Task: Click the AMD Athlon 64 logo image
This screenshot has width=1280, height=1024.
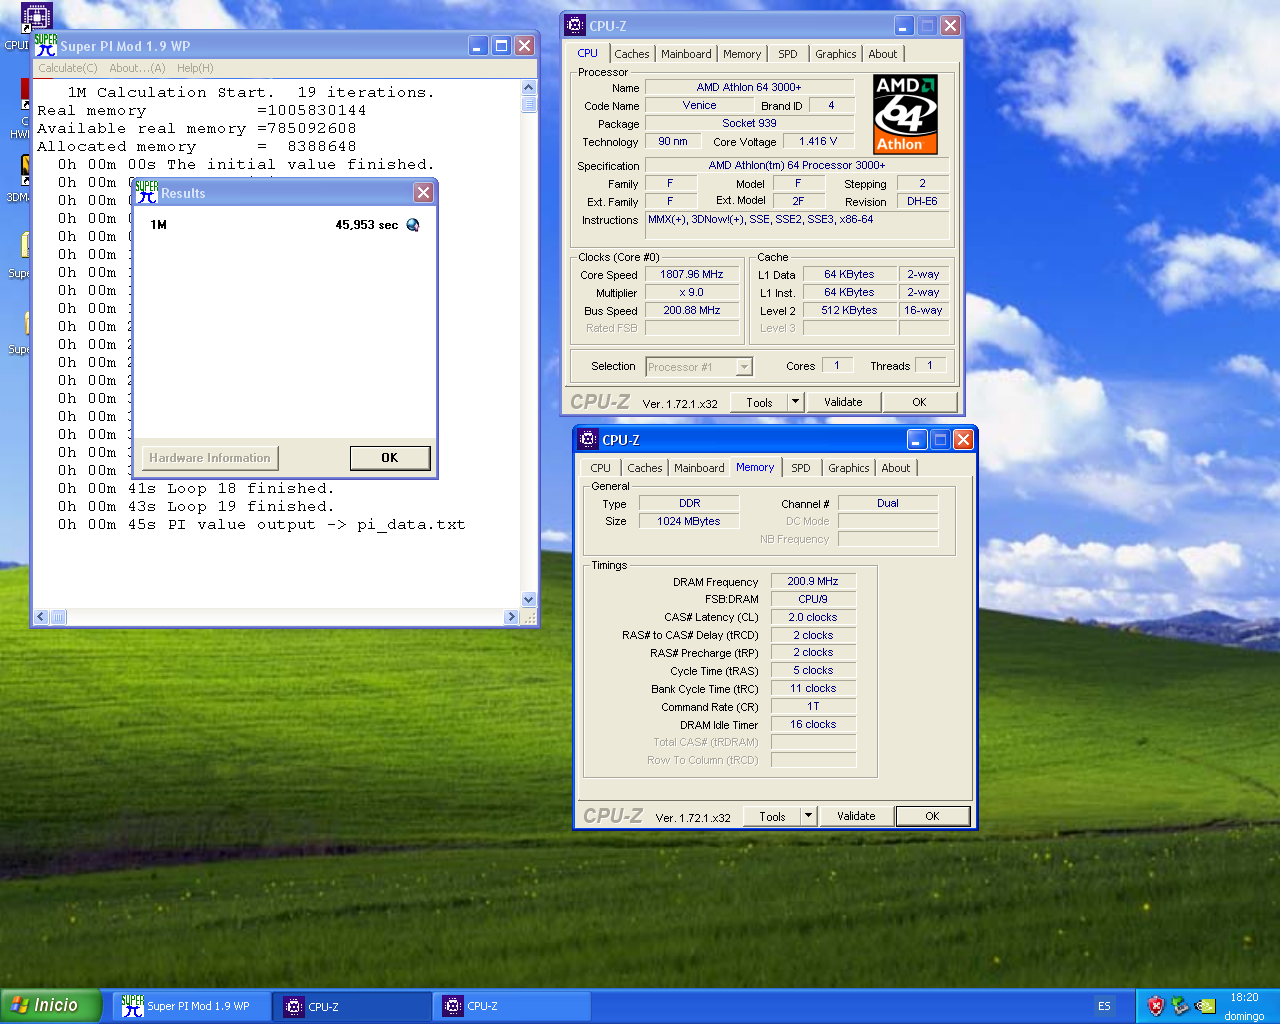Action: tap(905, 114)
